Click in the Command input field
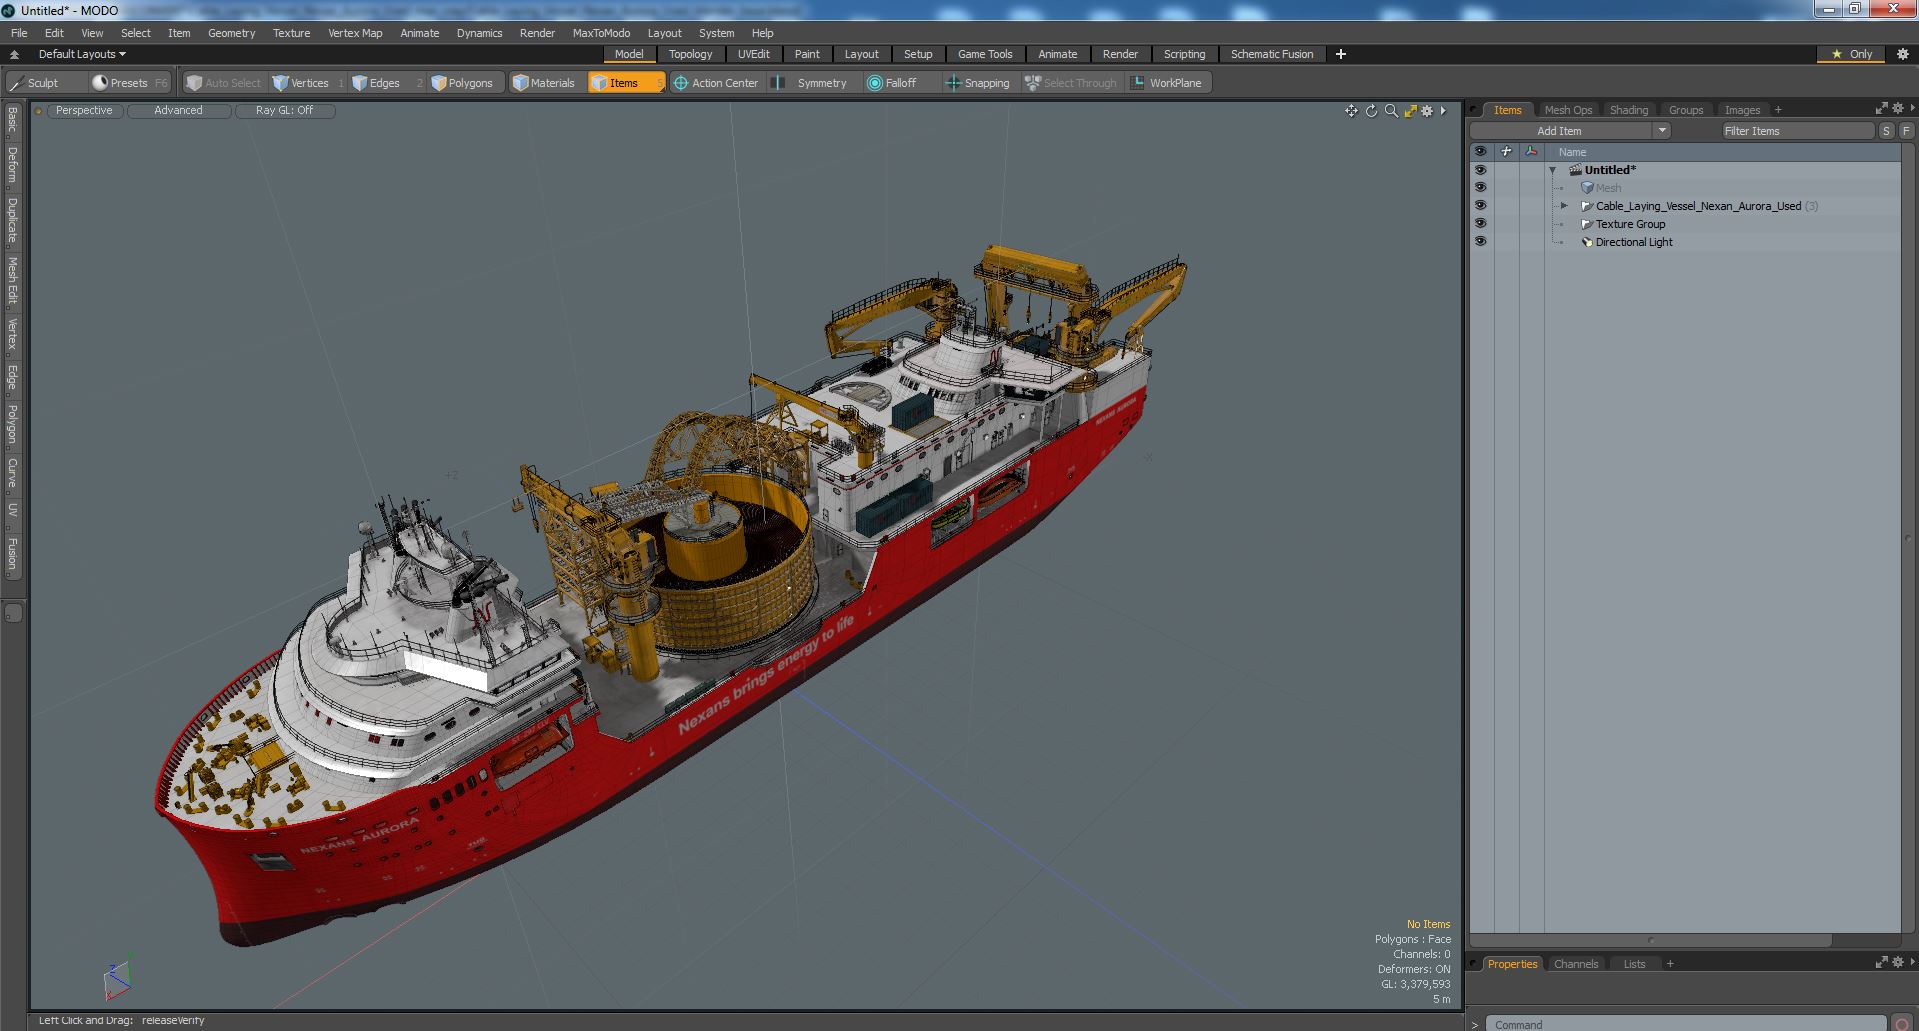Screen dimensions: 1919x1031 tap(1685, 1024)
